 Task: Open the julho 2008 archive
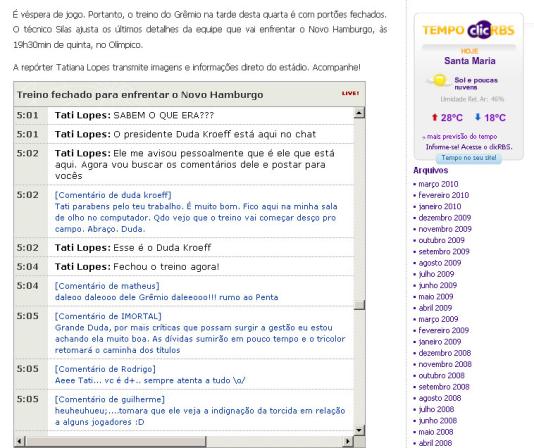point(436,409)
